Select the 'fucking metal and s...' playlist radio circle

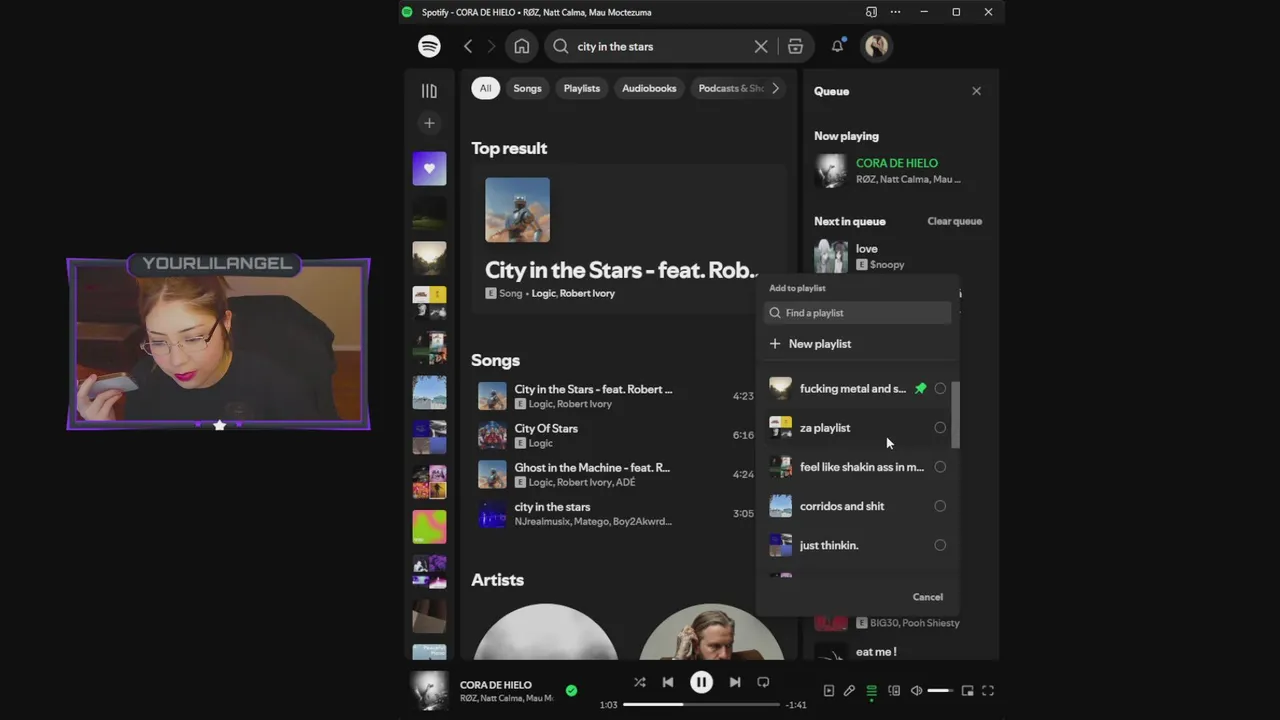point(940,388)
